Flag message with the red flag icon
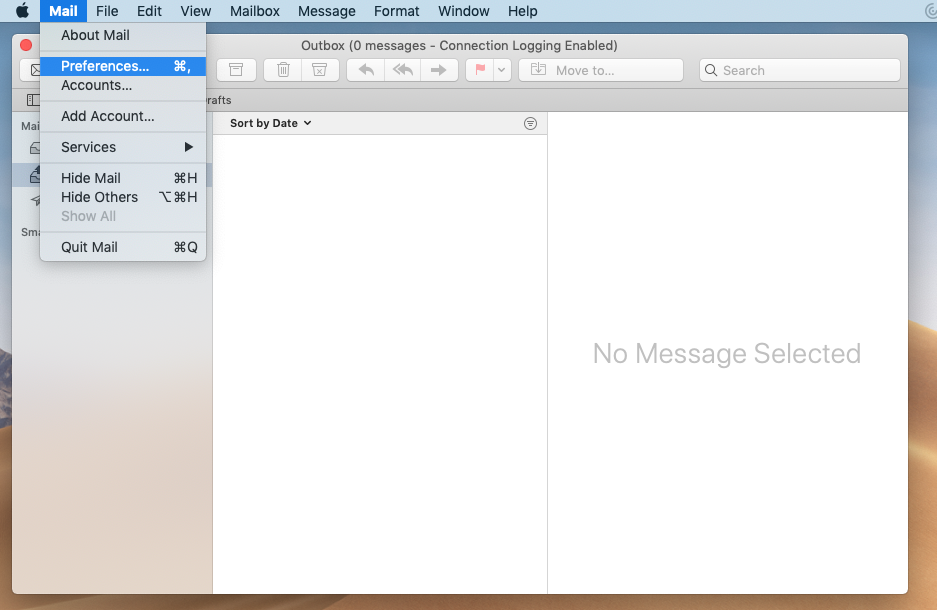 point(480,70)
